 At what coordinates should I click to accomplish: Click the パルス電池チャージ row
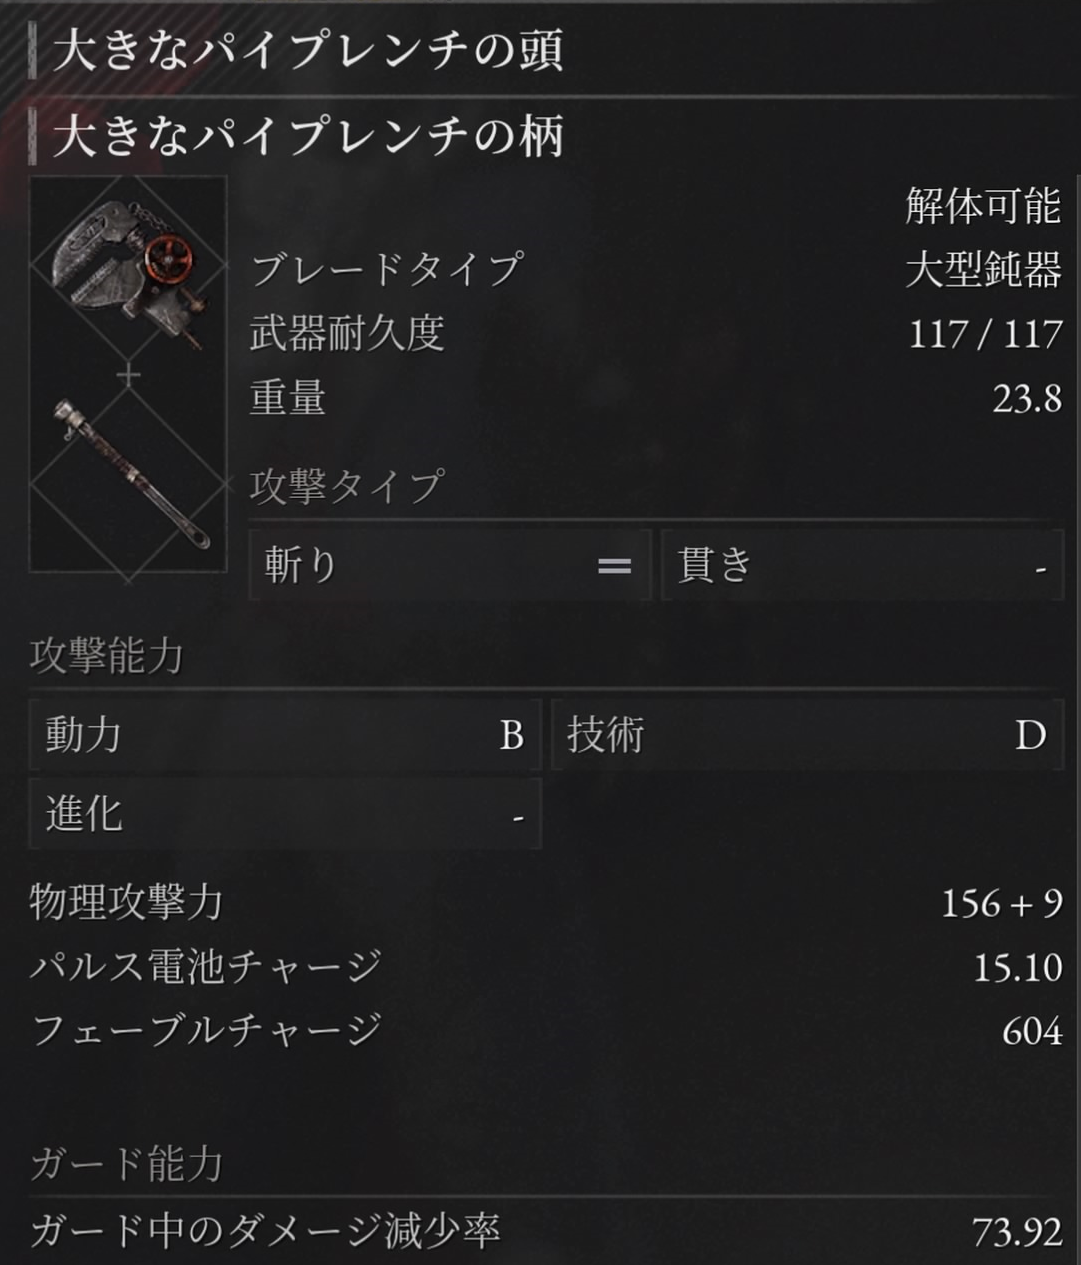[x=546, y=967]
